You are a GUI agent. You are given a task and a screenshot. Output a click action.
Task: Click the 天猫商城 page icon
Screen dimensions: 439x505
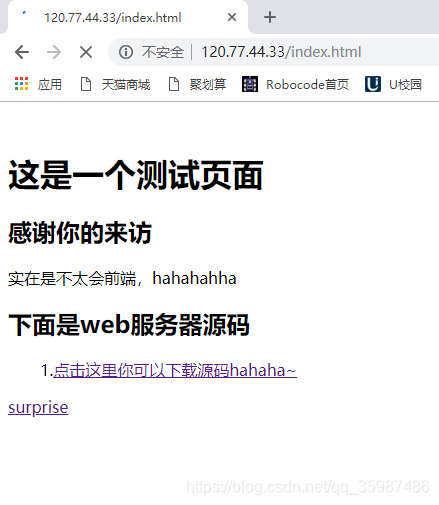click(x=86, y=84)
